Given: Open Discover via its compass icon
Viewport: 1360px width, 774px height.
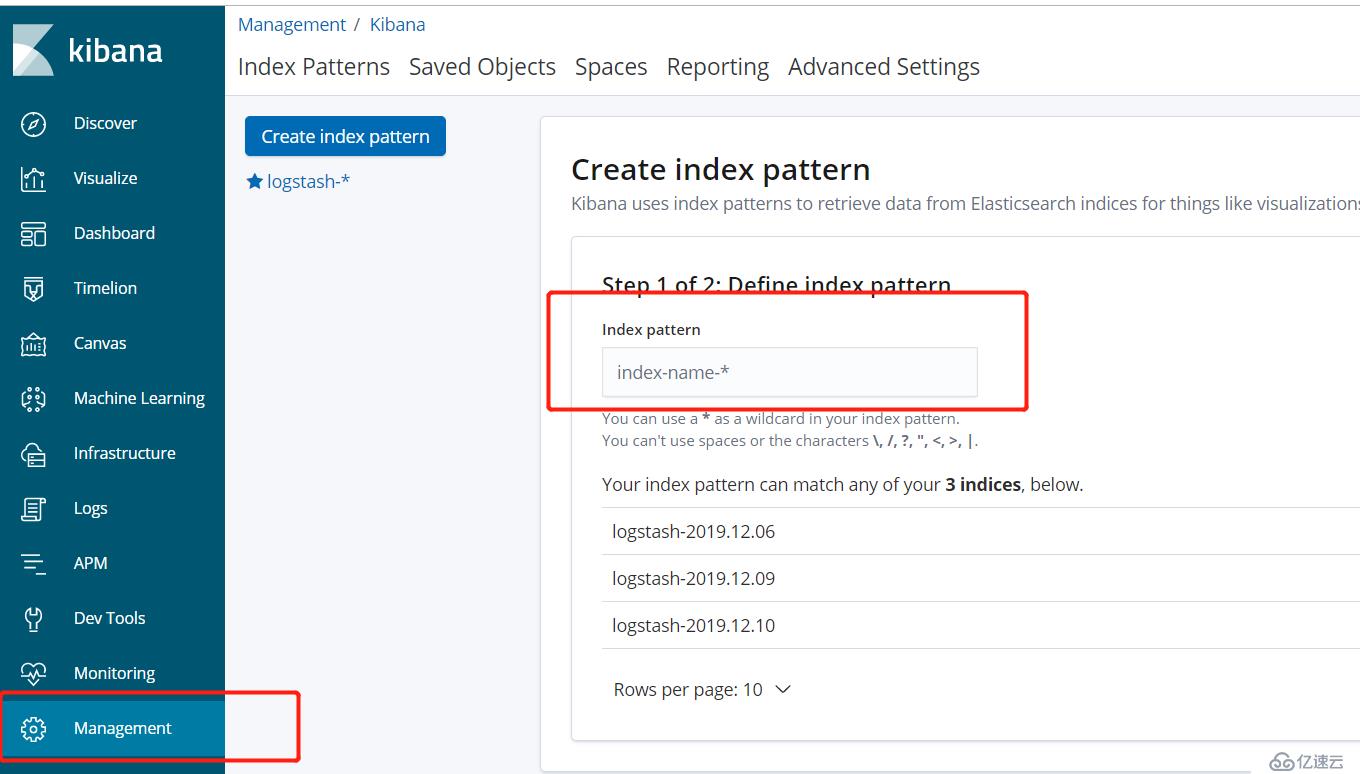Looking at the screenshot, I should [33, 124].
